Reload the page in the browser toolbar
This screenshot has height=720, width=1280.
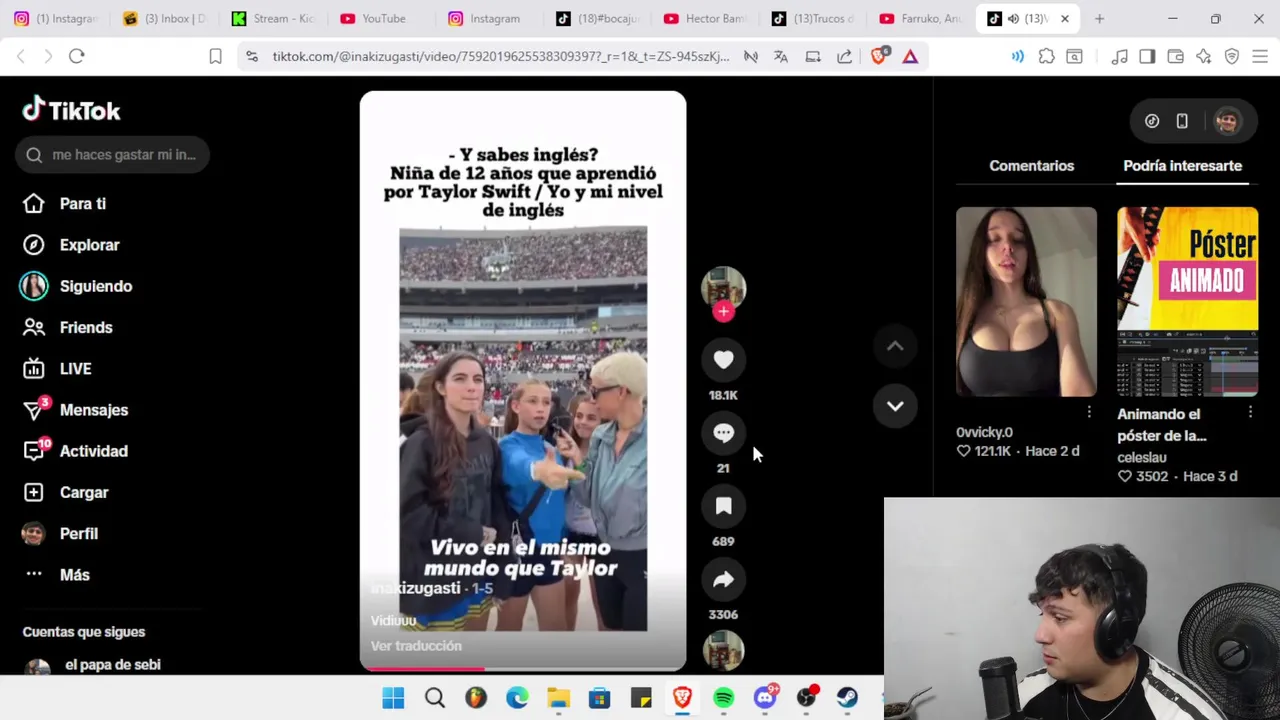76,57
